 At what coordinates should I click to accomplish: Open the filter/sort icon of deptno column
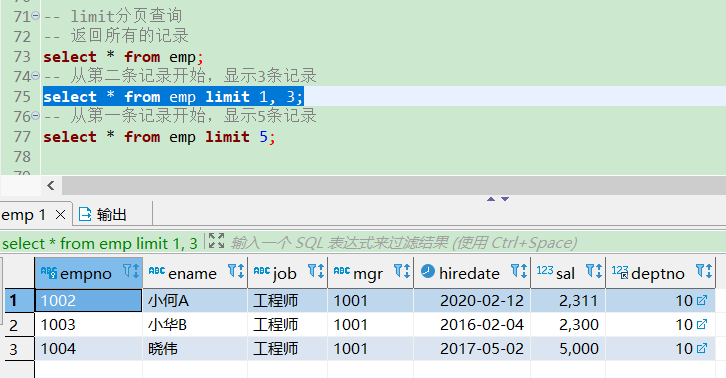tap(704, 271)
